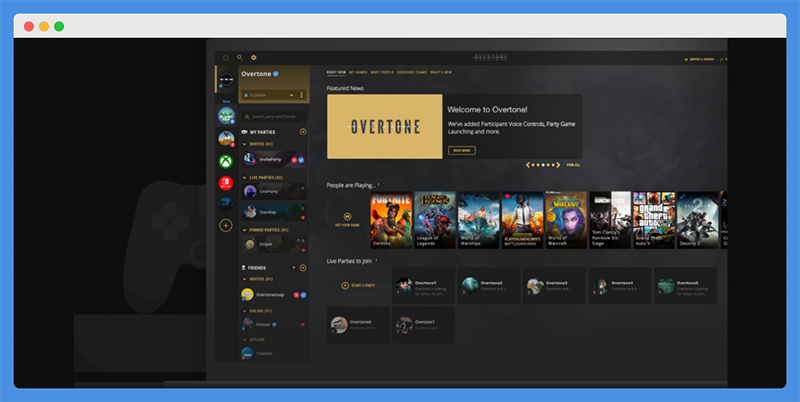Click the add circle icon beside Friends
Image resolution: width=800 pixels, height=402 pixels.
(x=303, y=268)
